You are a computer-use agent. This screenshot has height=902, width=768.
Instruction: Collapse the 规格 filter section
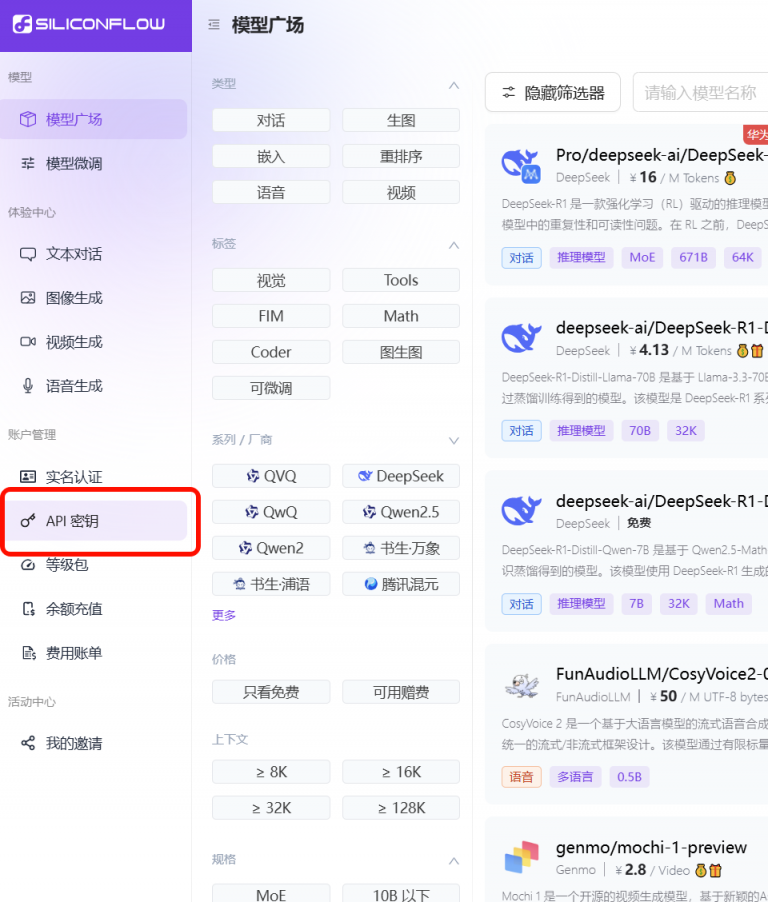[x=453, y=861]
